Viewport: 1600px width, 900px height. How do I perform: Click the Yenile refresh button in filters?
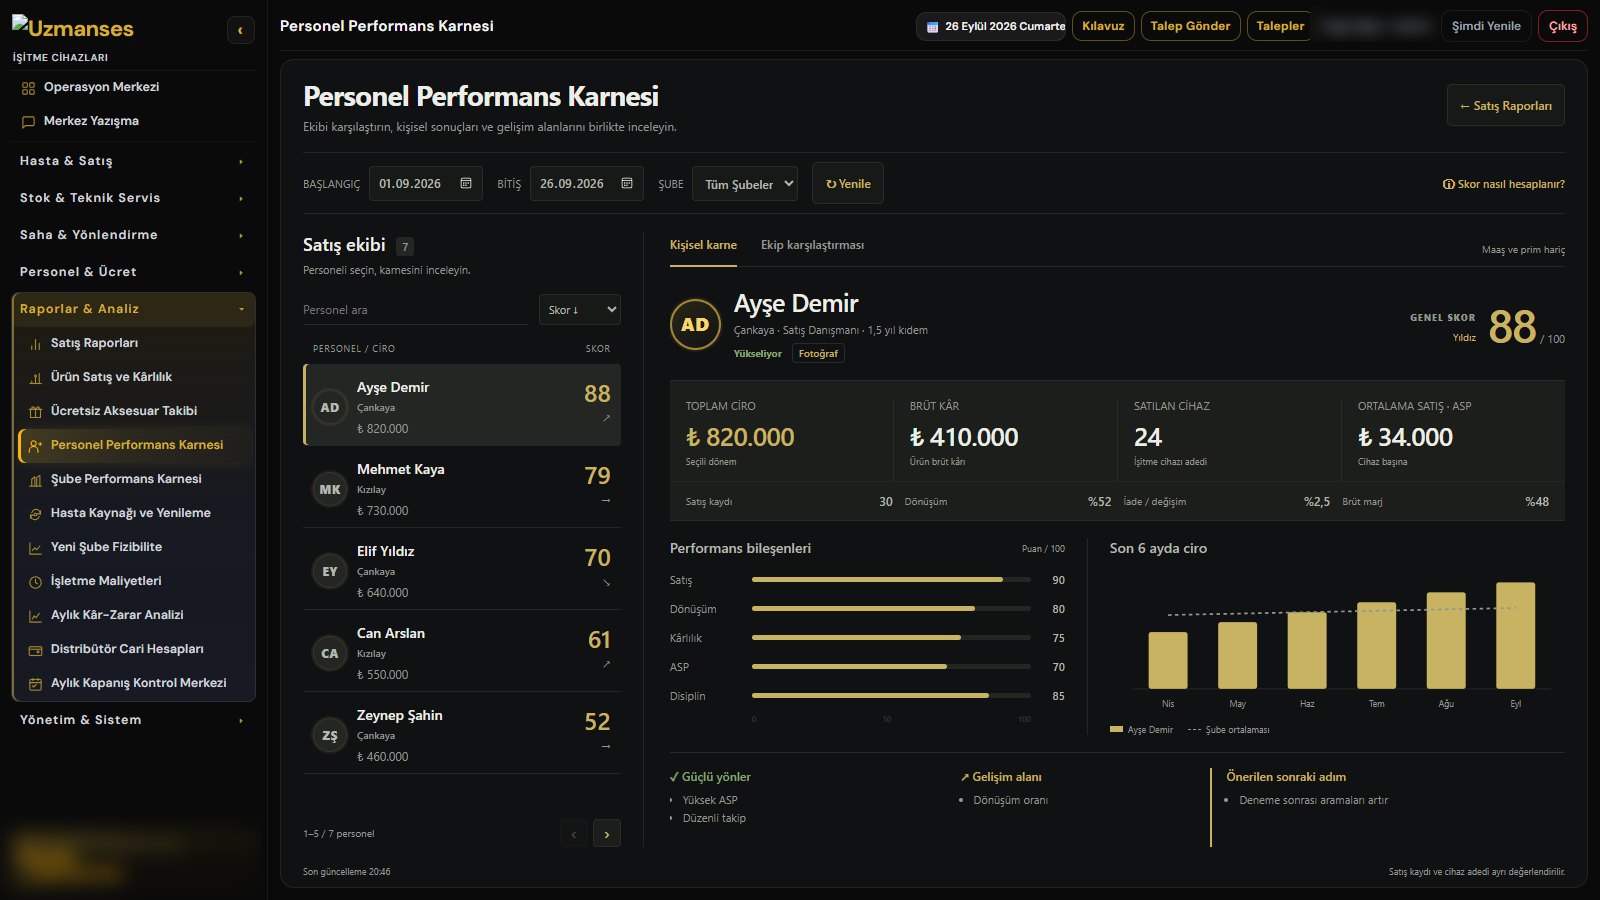tap(848, 184)
